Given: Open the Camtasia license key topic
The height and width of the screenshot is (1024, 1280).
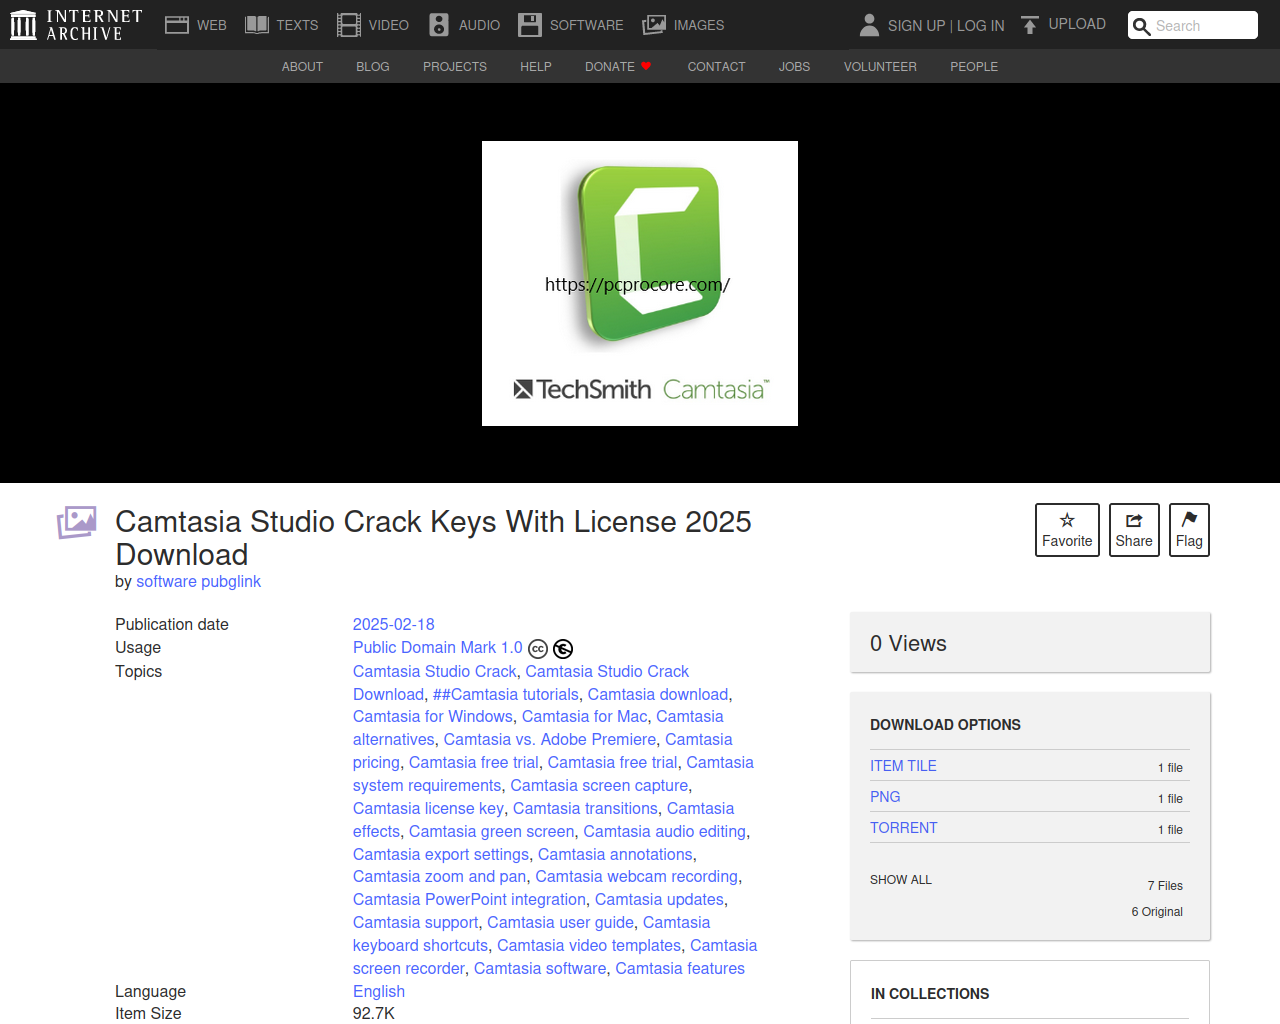Looking at the screenshot, I should [x=429, y=809].
